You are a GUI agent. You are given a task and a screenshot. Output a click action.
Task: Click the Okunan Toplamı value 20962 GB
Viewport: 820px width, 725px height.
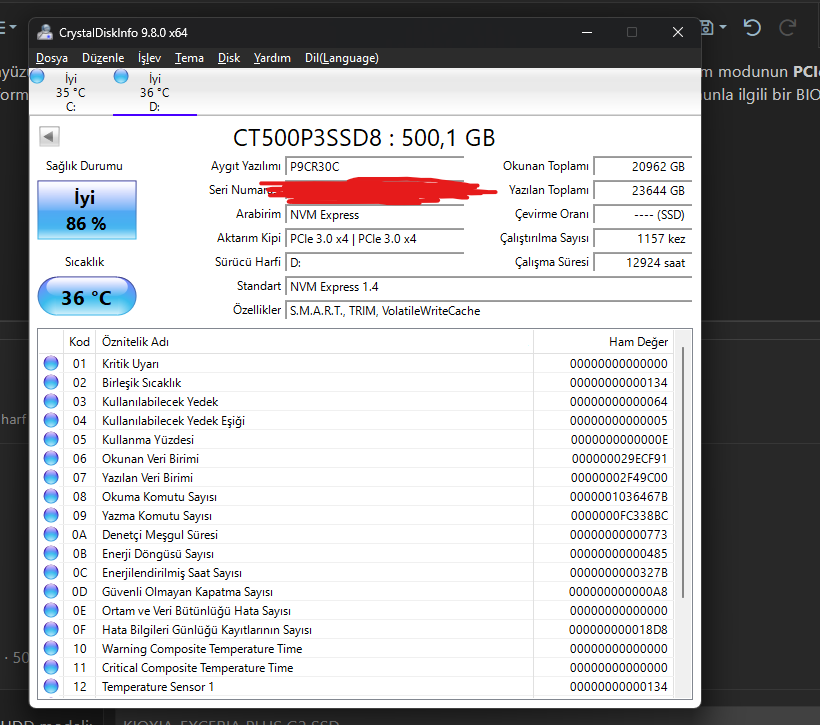(643, 166)
